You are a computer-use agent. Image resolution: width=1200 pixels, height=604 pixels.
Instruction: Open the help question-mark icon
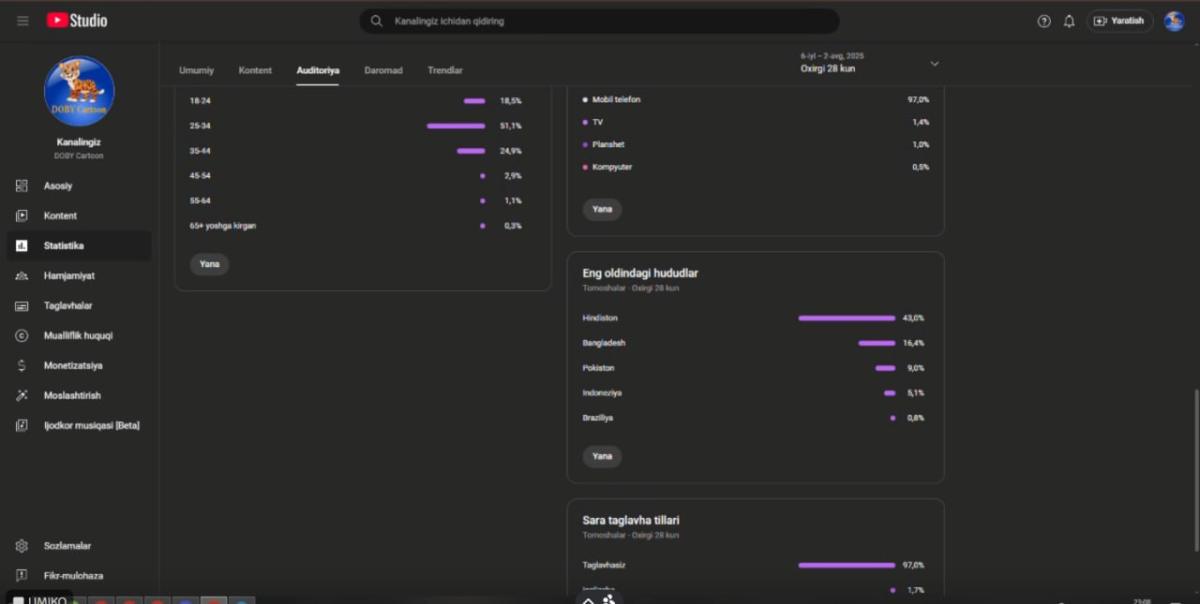(1044, 21)
